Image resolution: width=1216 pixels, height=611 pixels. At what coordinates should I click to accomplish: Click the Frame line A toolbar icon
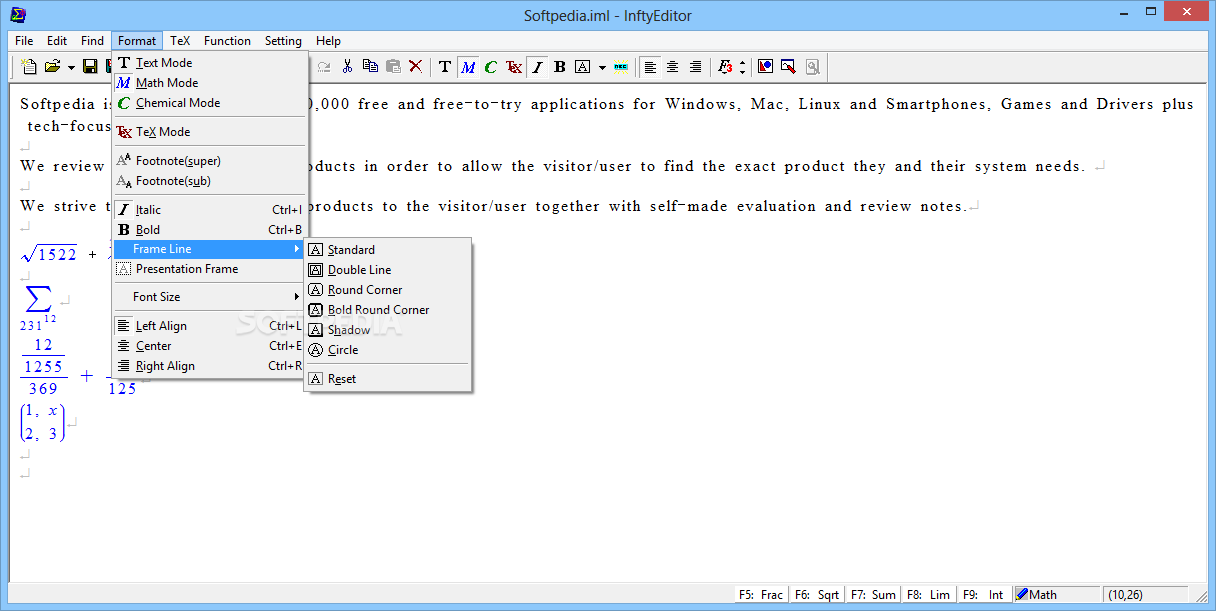coord(582,67)
